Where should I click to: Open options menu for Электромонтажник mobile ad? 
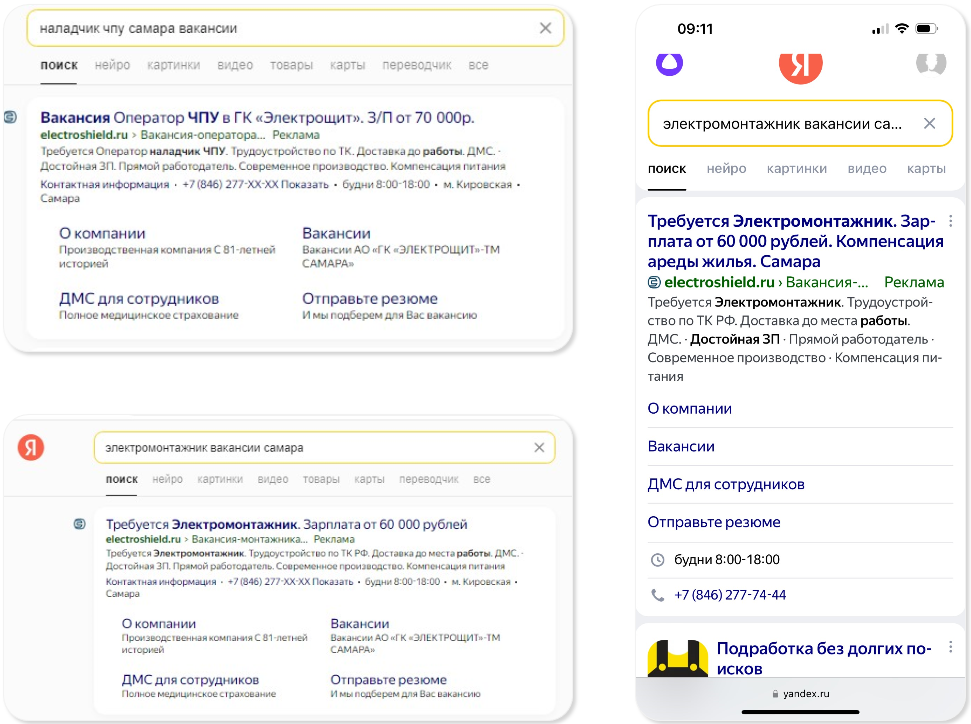point(951,220)
